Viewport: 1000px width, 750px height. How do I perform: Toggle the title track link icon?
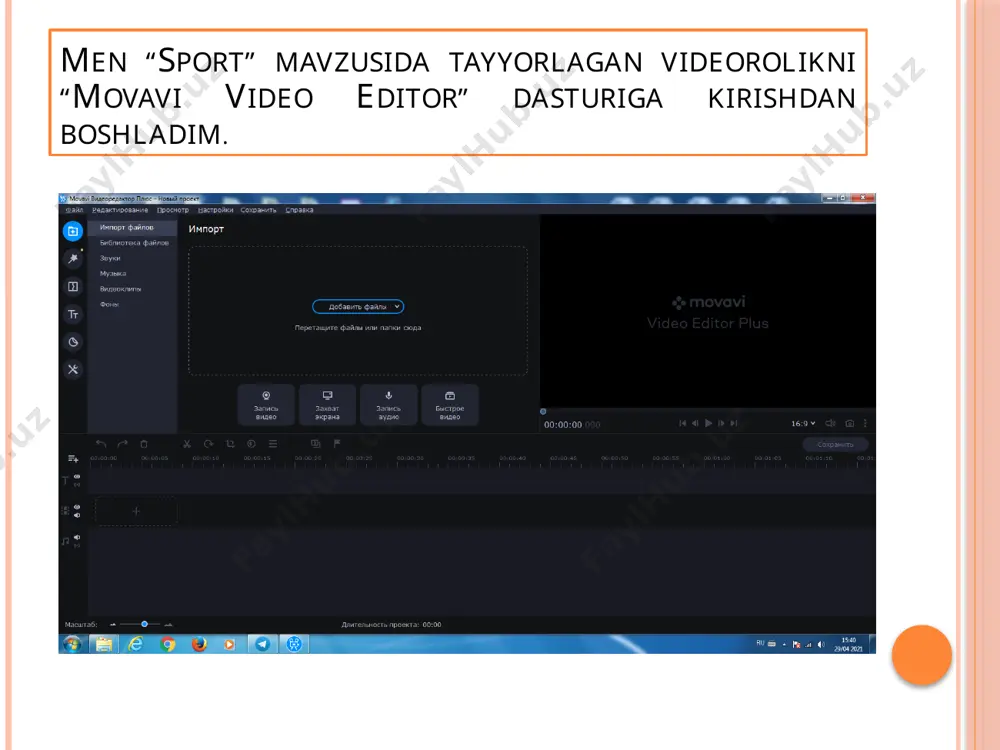pos(77,485)
